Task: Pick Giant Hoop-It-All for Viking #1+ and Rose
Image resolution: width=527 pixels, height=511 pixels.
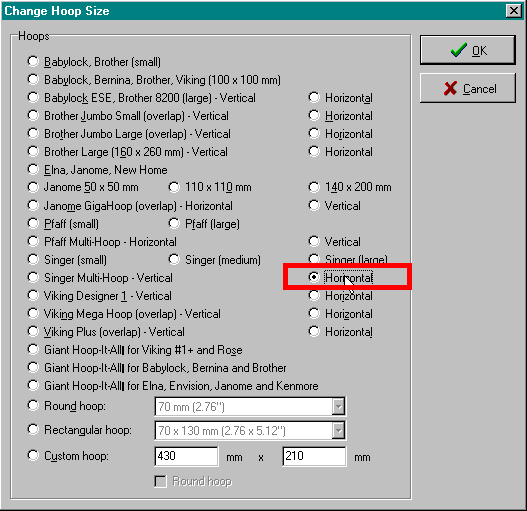Action: click(x=135, y=350)
